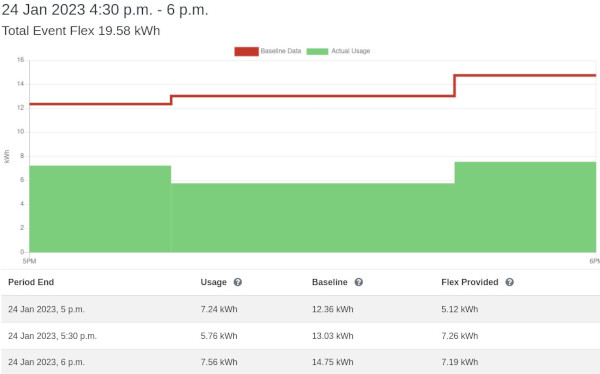Click the 7.24 kWh usage value

tap(219, 309)
